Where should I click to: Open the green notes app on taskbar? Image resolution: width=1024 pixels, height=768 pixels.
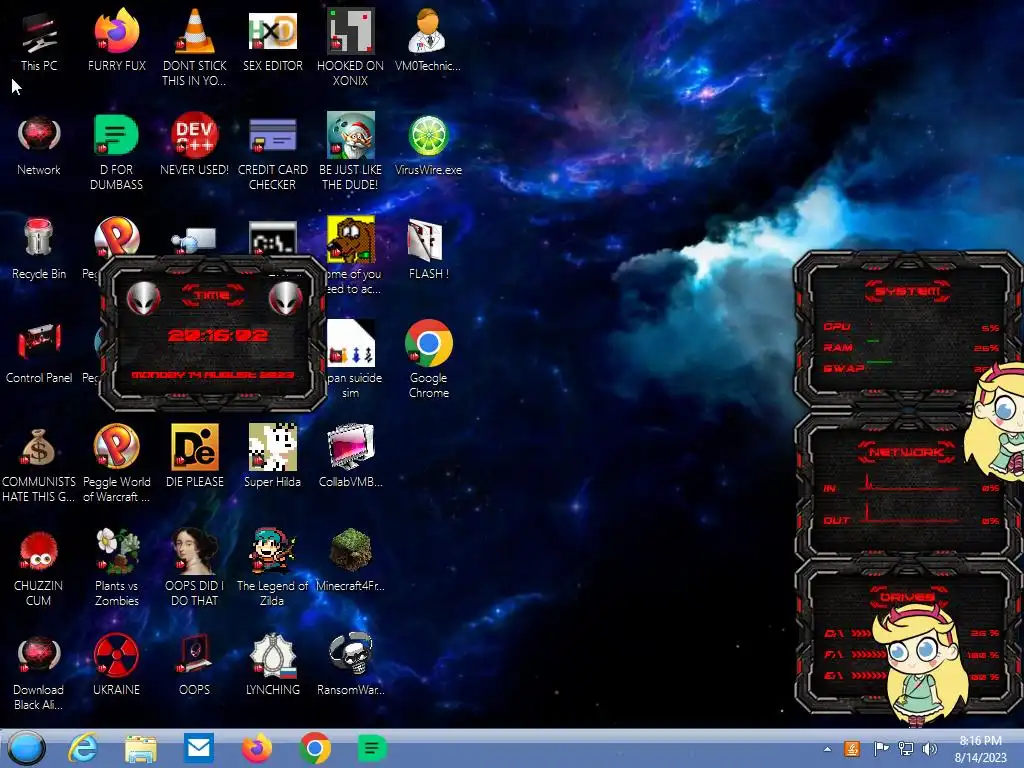(372, 748)
